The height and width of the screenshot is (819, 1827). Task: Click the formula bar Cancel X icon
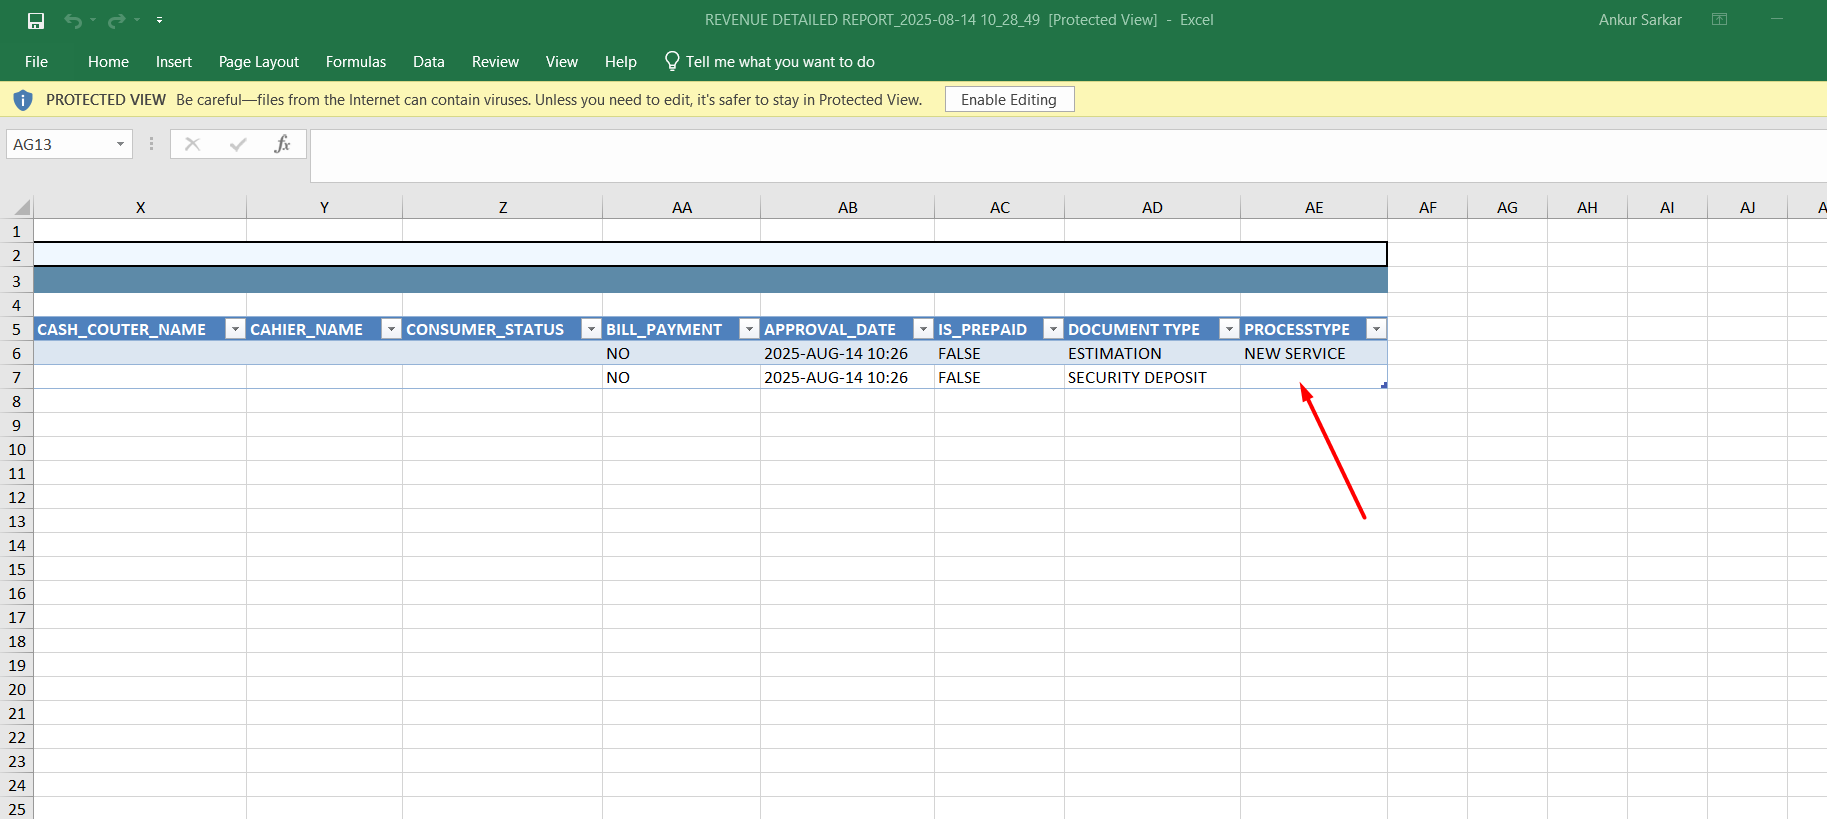tap(193, 144)
